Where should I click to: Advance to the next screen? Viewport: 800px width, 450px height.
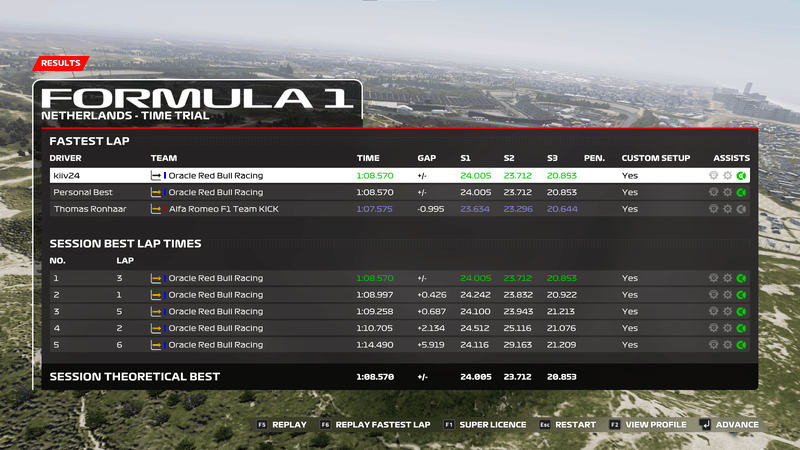coord(730,424)
